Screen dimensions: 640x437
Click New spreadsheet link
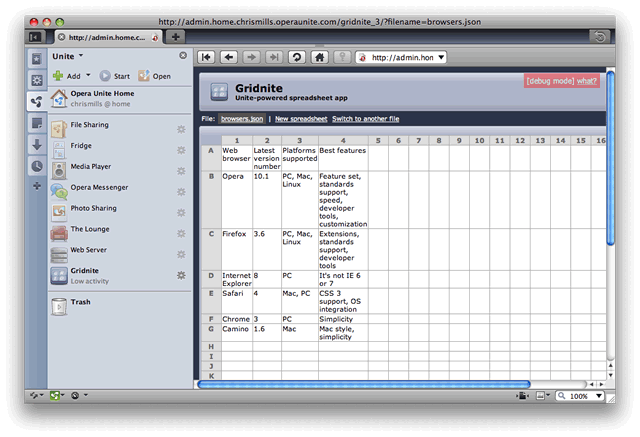tap(301, 119)
